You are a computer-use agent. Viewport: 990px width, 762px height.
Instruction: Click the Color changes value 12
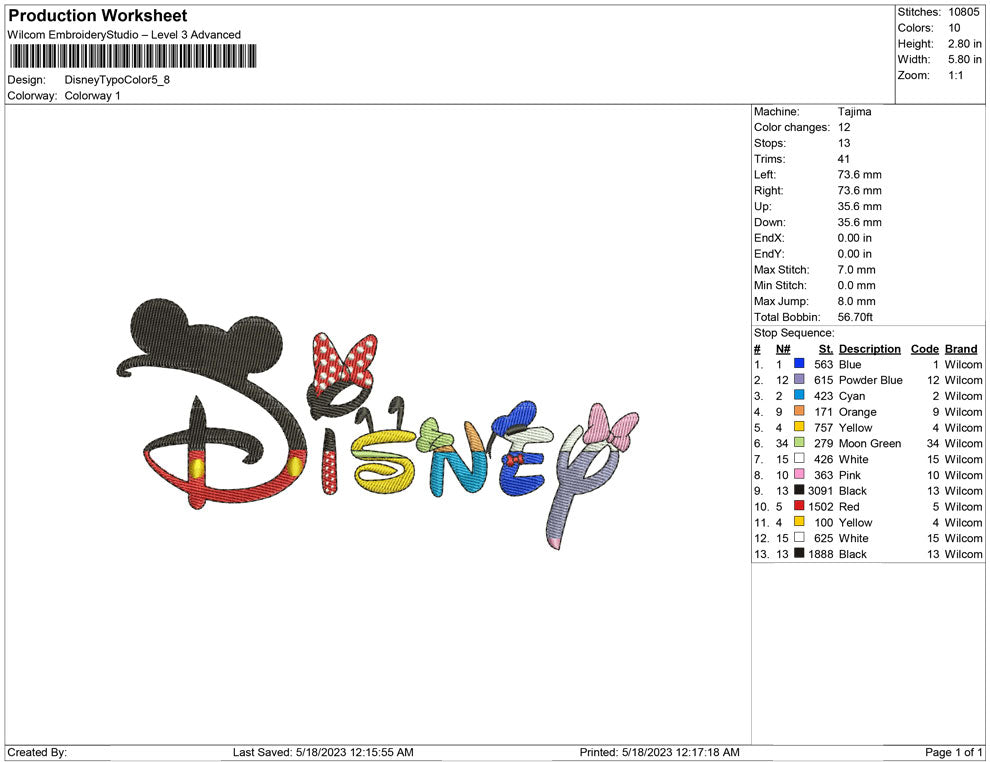tap(844, 128)
